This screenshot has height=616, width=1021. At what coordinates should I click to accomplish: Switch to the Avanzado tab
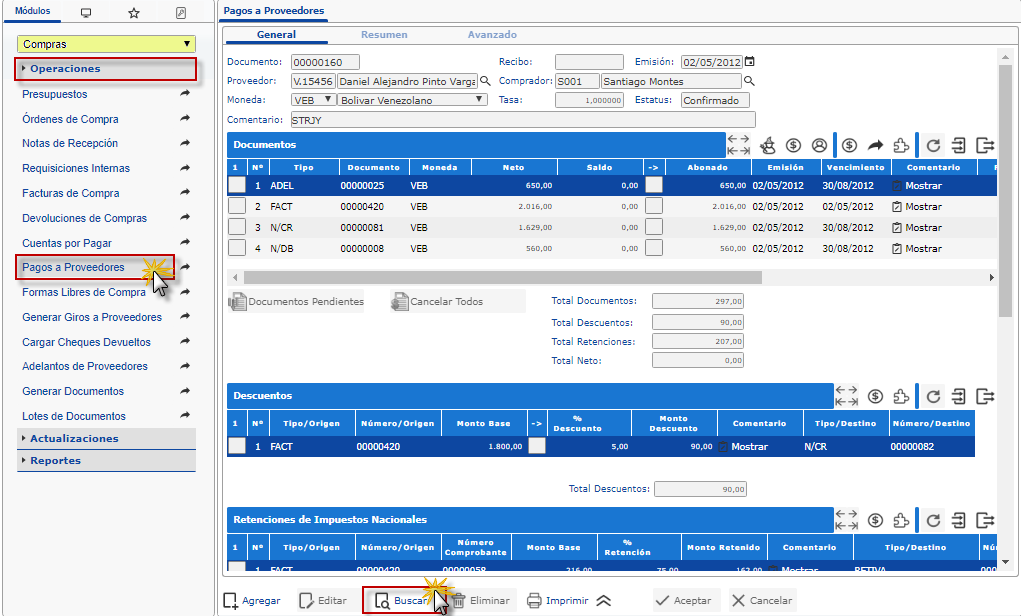[492, 35]
